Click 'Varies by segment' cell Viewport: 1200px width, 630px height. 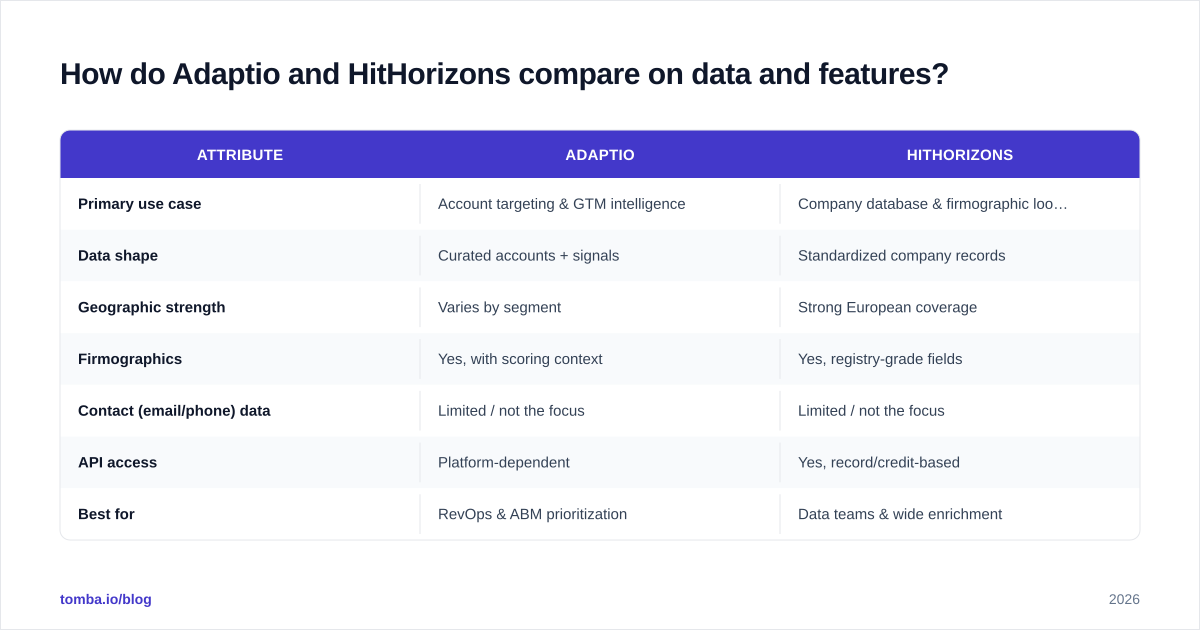500,308
